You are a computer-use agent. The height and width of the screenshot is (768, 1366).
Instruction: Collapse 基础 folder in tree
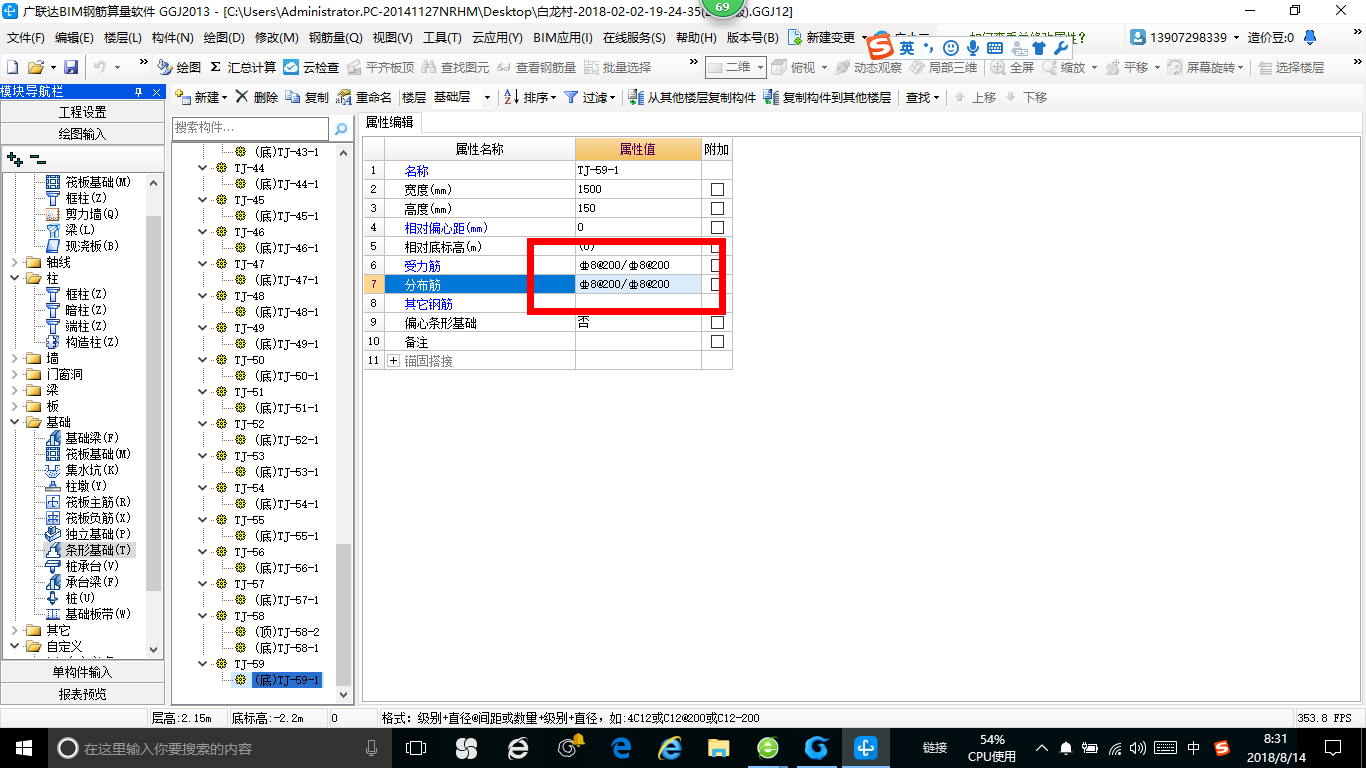point(14,422)
